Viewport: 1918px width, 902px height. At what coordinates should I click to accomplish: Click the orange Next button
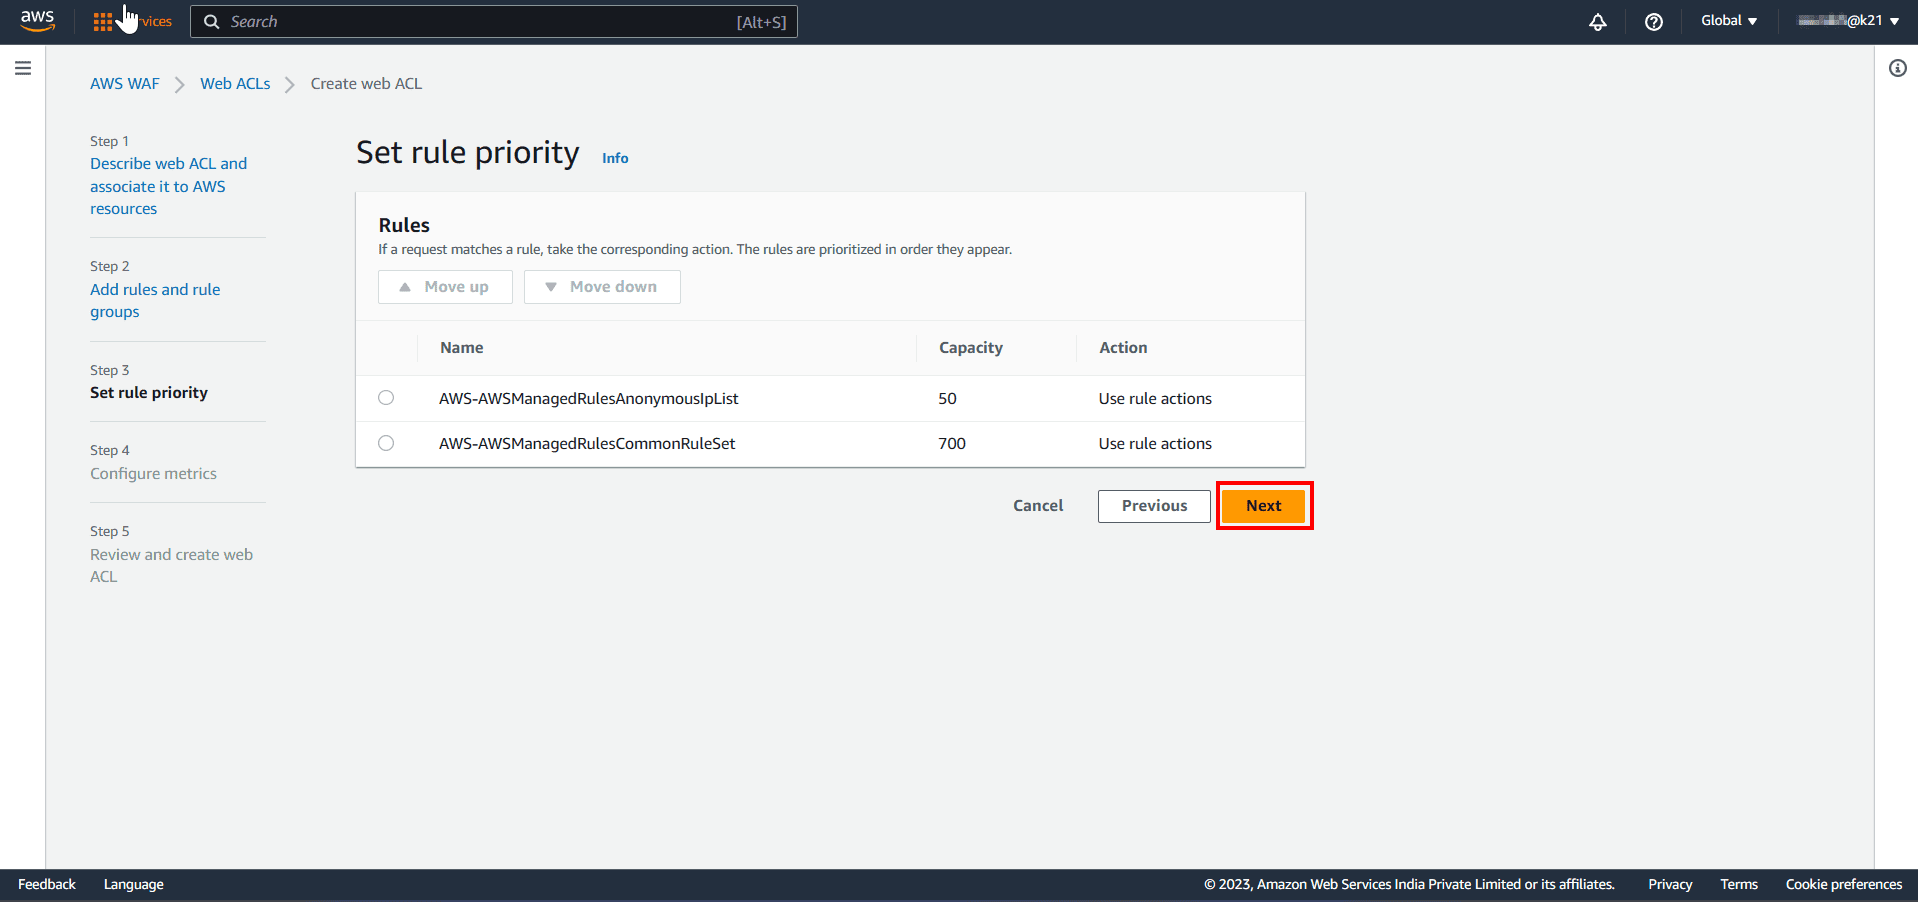point(1263,506)
